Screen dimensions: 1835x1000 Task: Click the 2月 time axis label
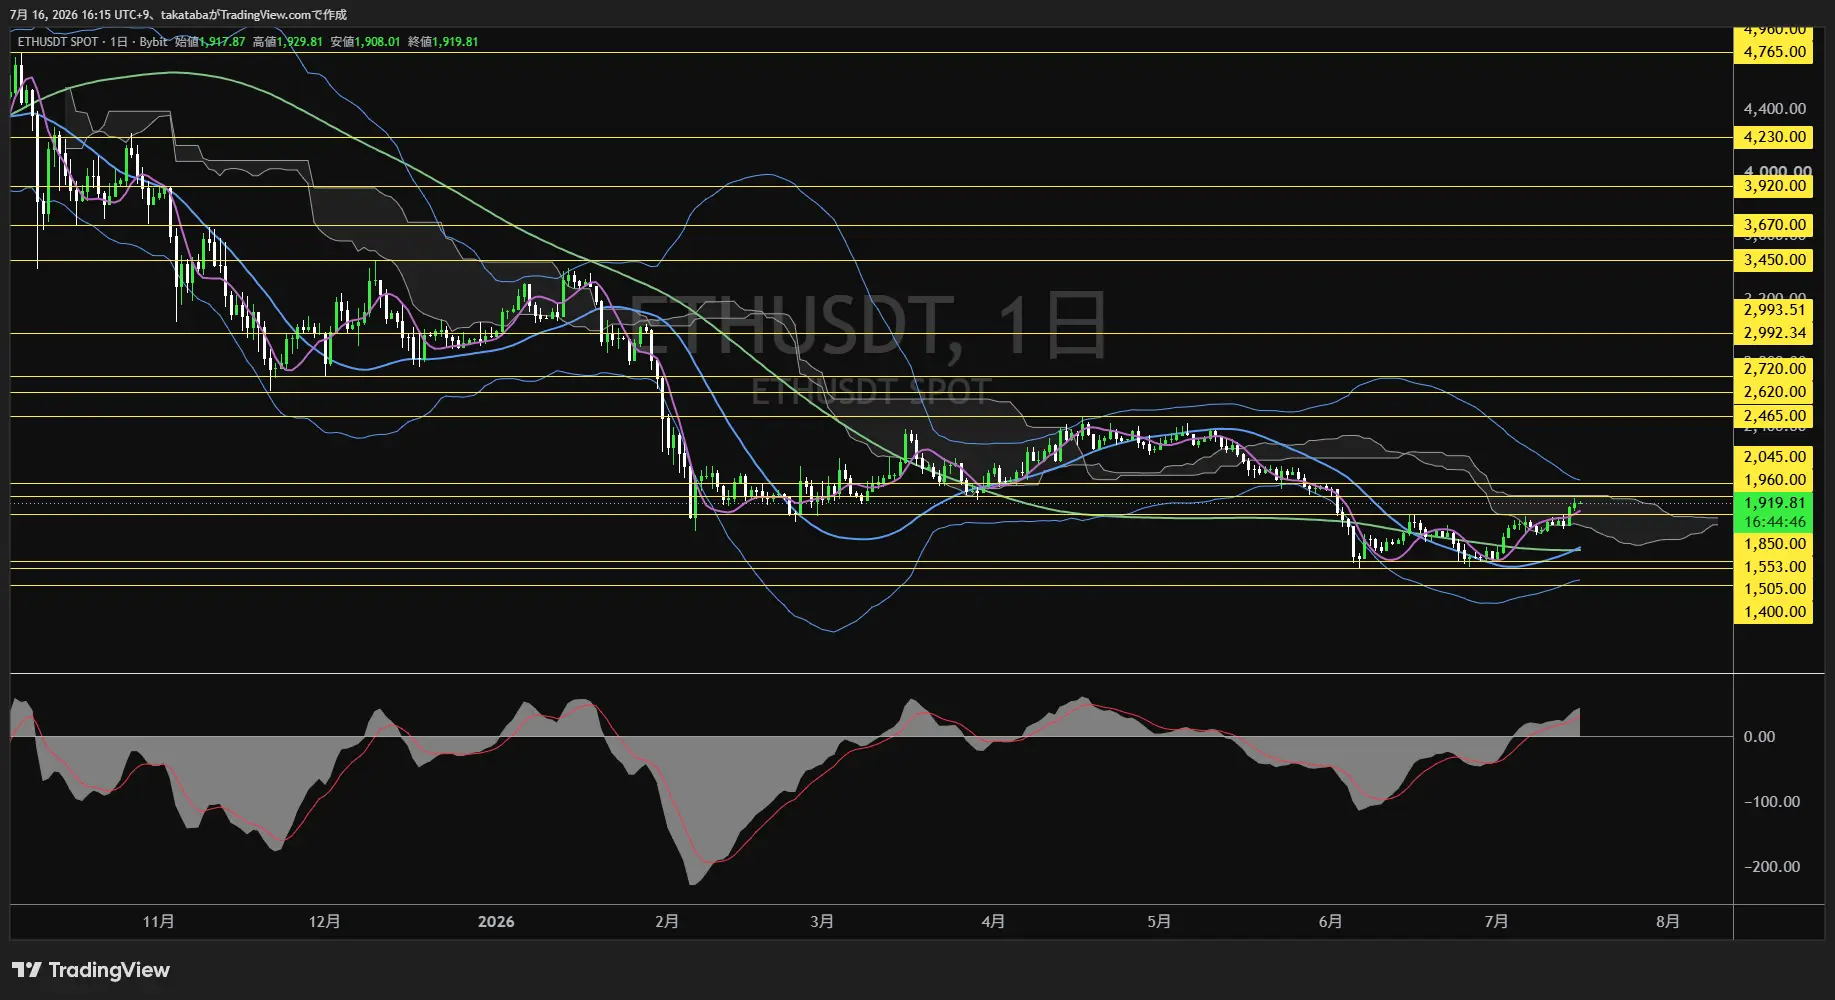667,921
